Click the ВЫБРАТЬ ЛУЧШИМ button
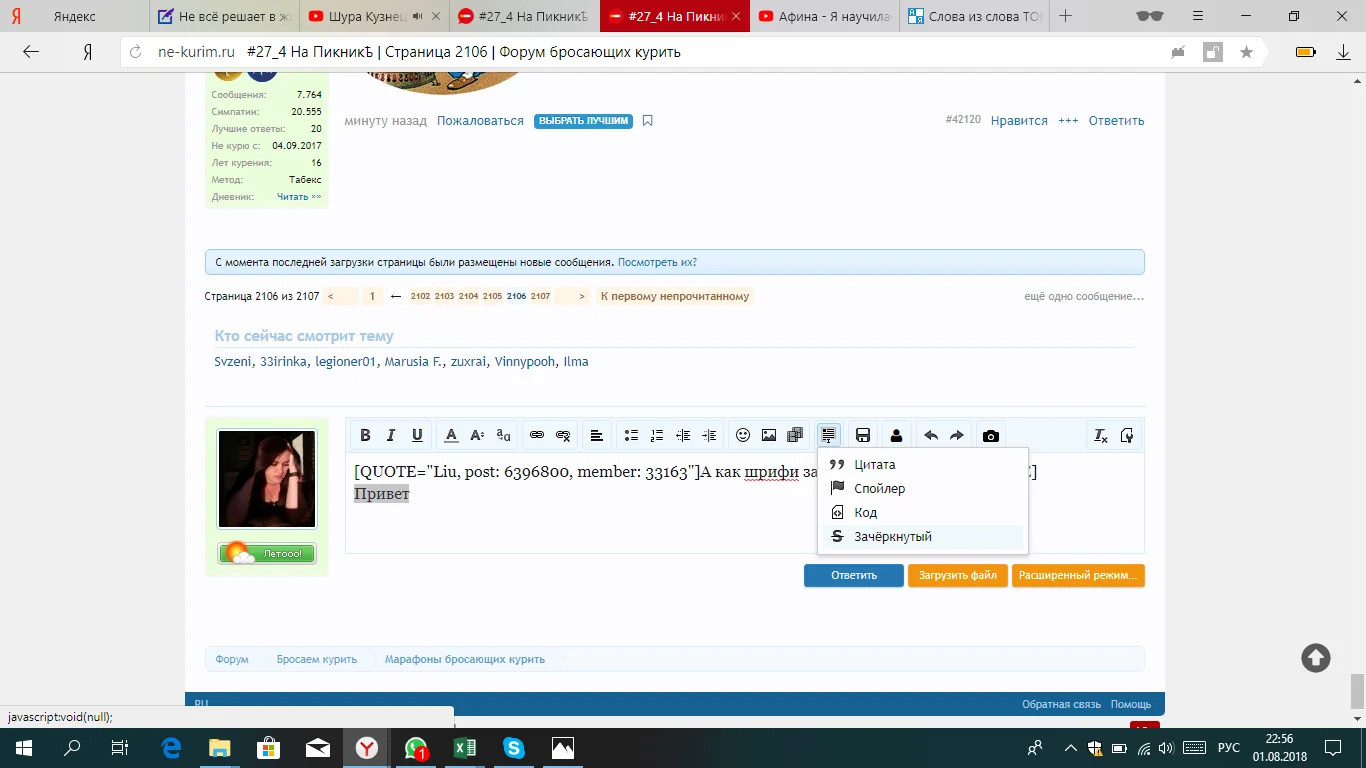 pos(583,121)
